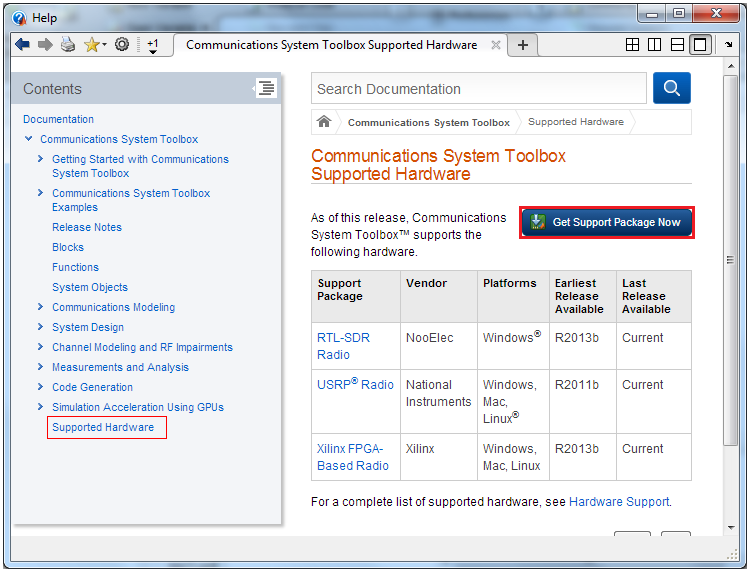The image size is (750, 571).
Task: Click the Earliest Release Available header
Action: [583, 296]
